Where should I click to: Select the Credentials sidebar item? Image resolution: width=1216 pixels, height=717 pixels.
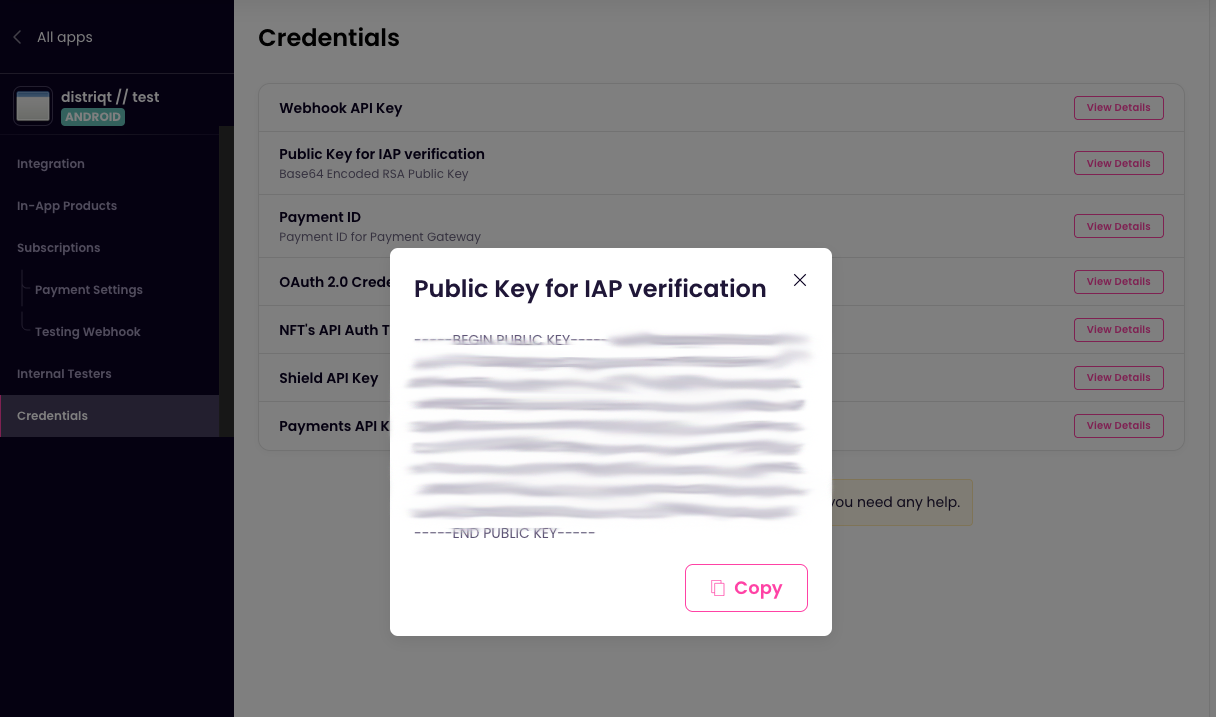coord(53,416)
